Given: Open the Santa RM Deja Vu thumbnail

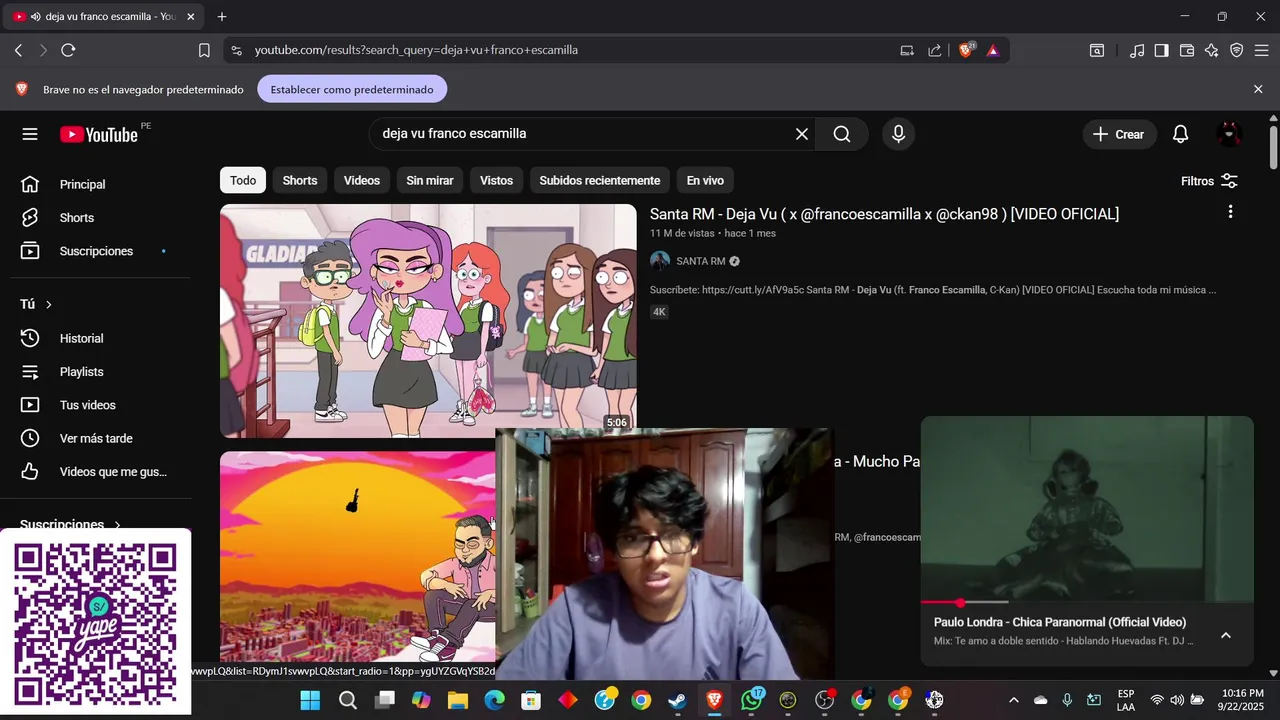Looking at the screenshot, I should pyautogui.click(x=428, y=320).
